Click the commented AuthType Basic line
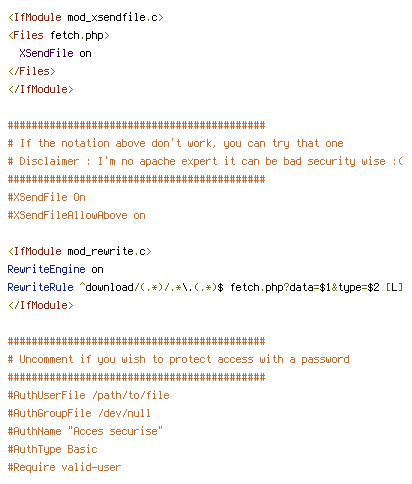Viewport: 412px width, 484px height. (x=53, y=449)
